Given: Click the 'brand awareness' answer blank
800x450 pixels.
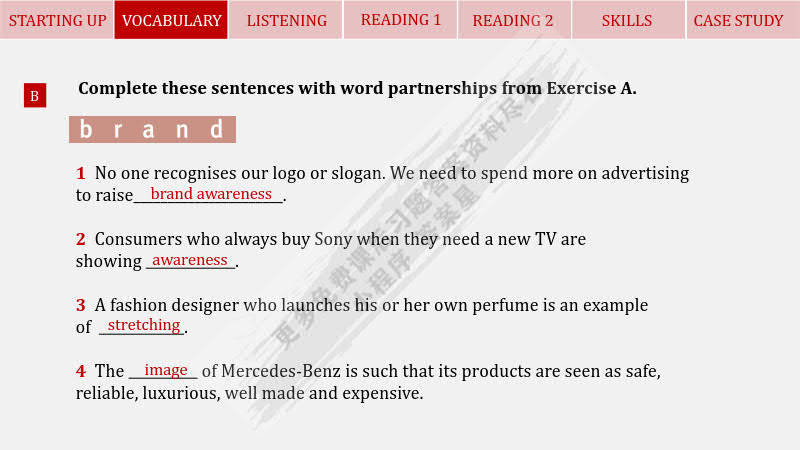Looking at the screenshot, I should coord(211,194).
